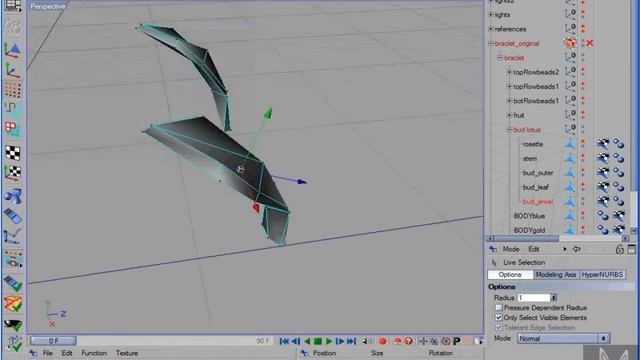Click the red question-mark keyframe icon

(x=408, y=341)
